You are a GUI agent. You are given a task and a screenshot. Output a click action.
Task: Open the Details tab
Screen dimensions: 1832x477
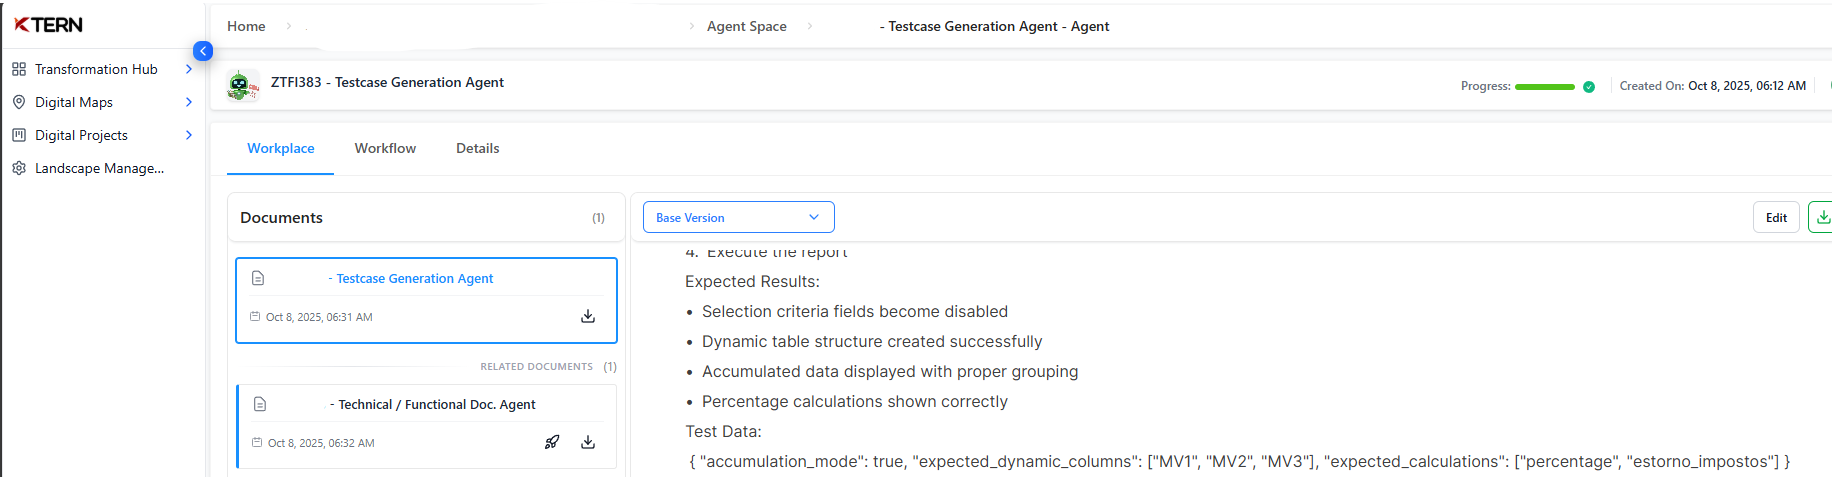(477, 148)
